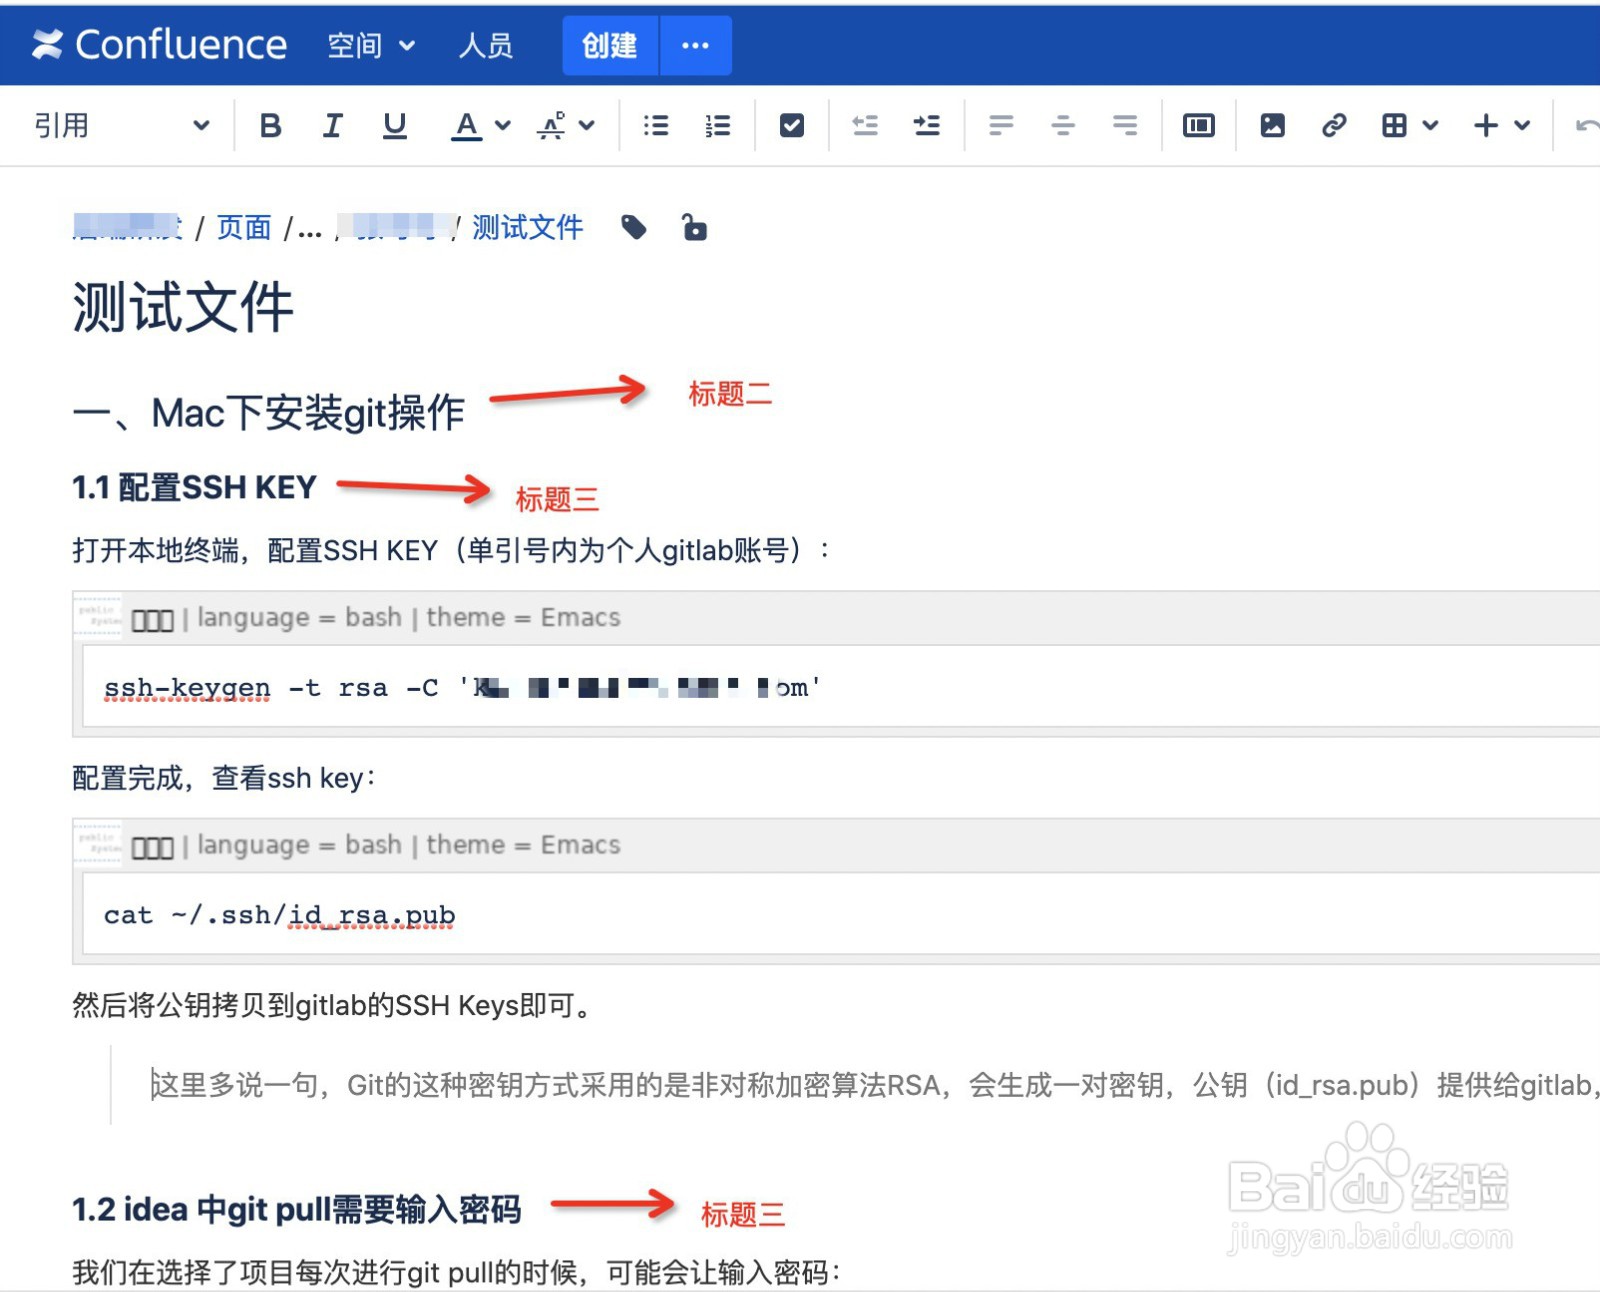Insert a bulleted list
The width and height of the screenshot is (1600, 1292).
pyautogui.click(x=656, y=124)
